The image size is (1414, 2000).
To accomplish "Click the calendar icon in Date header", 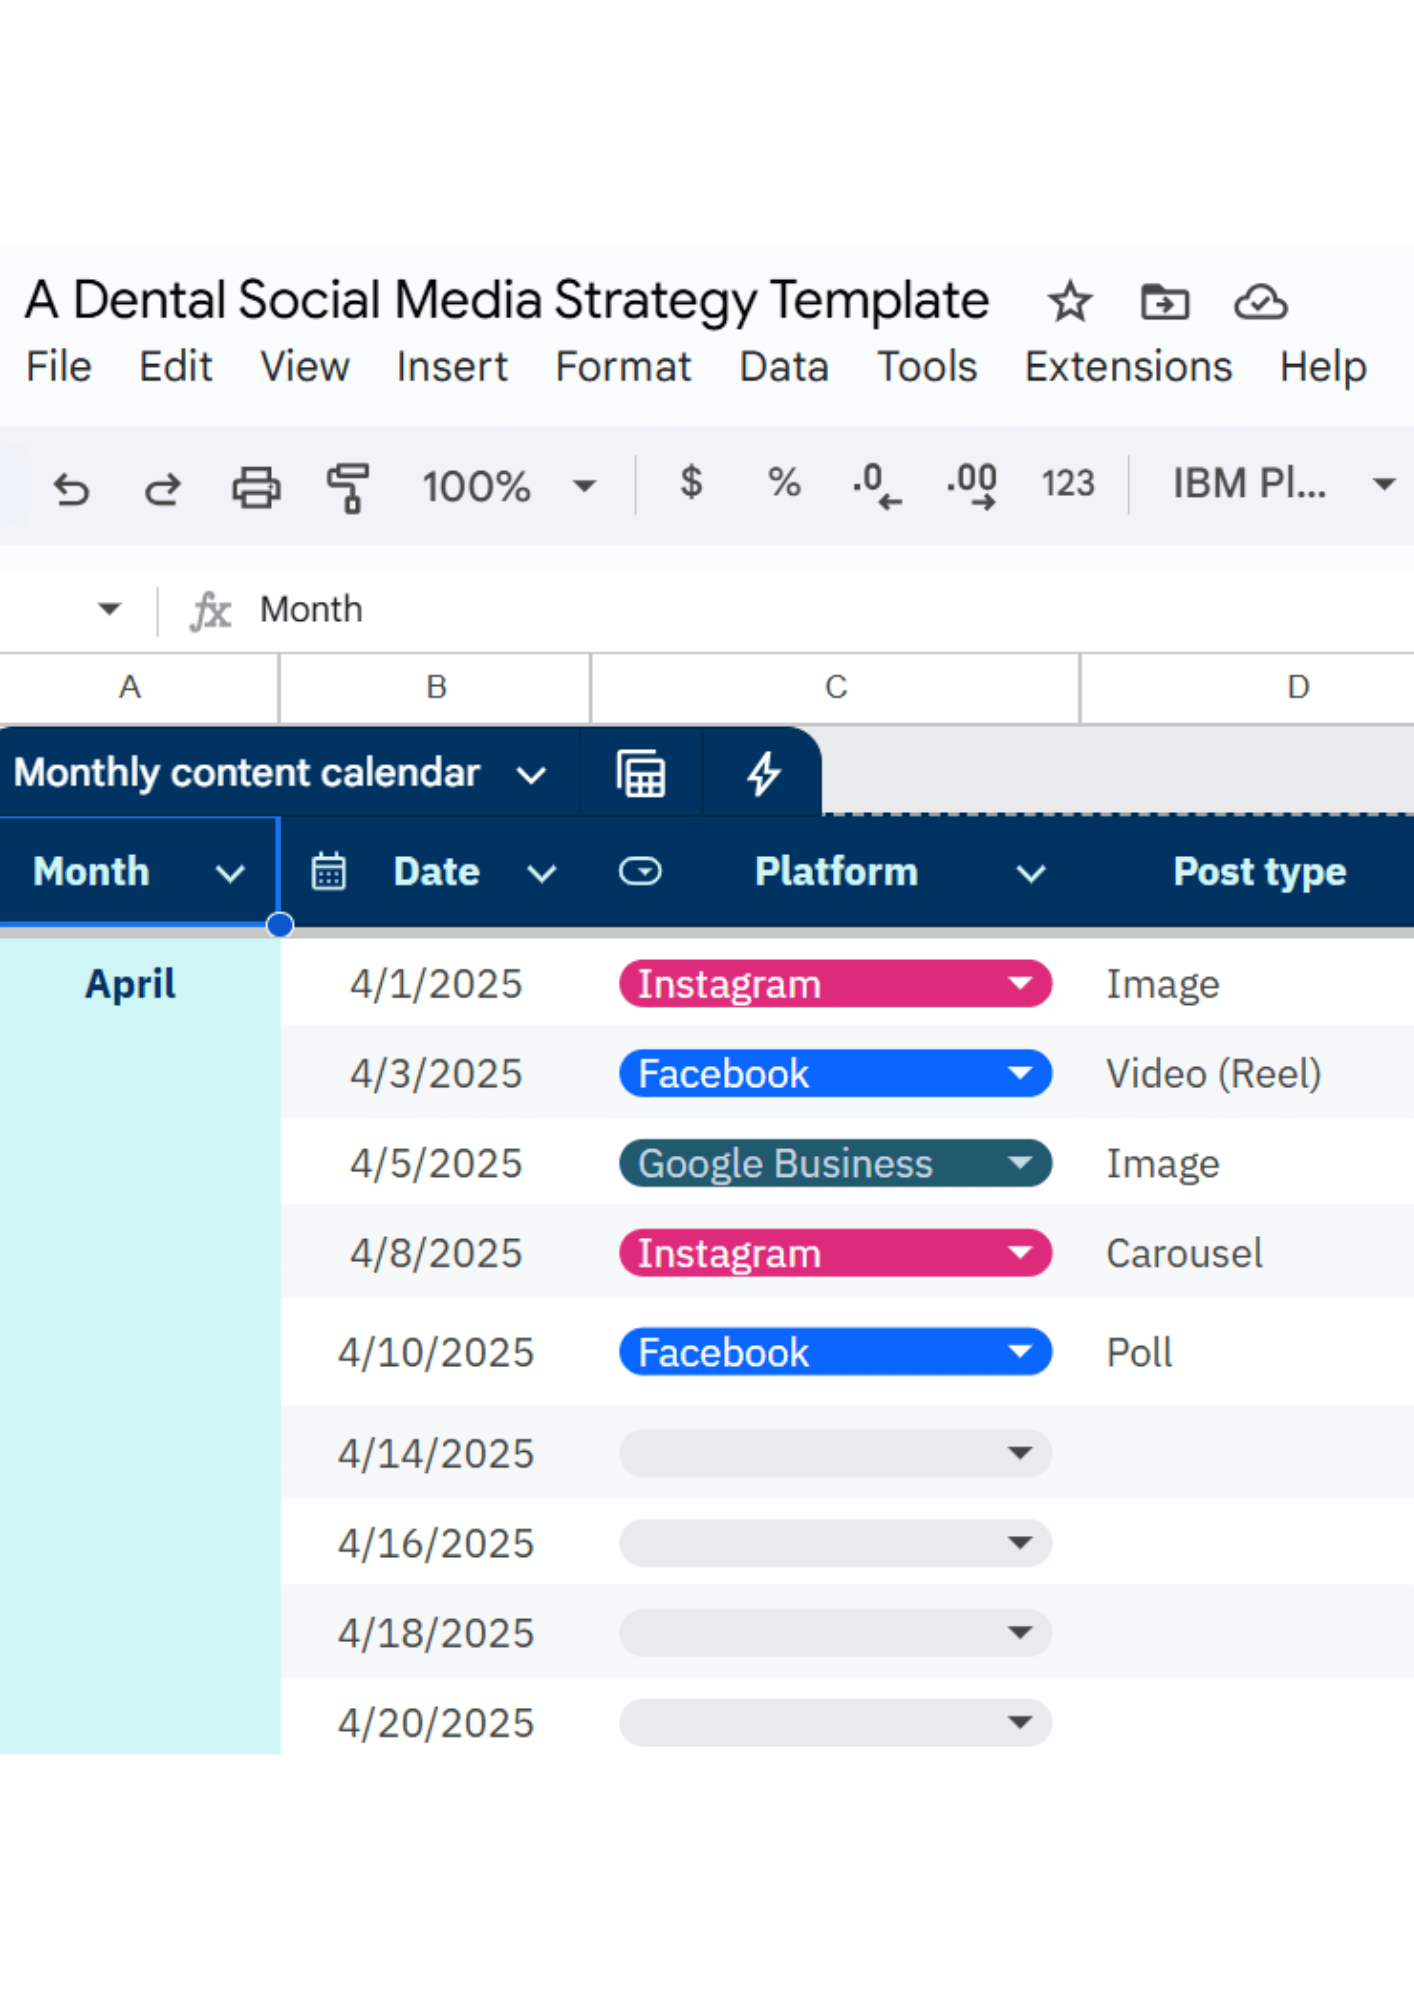I will coord(328,871).
